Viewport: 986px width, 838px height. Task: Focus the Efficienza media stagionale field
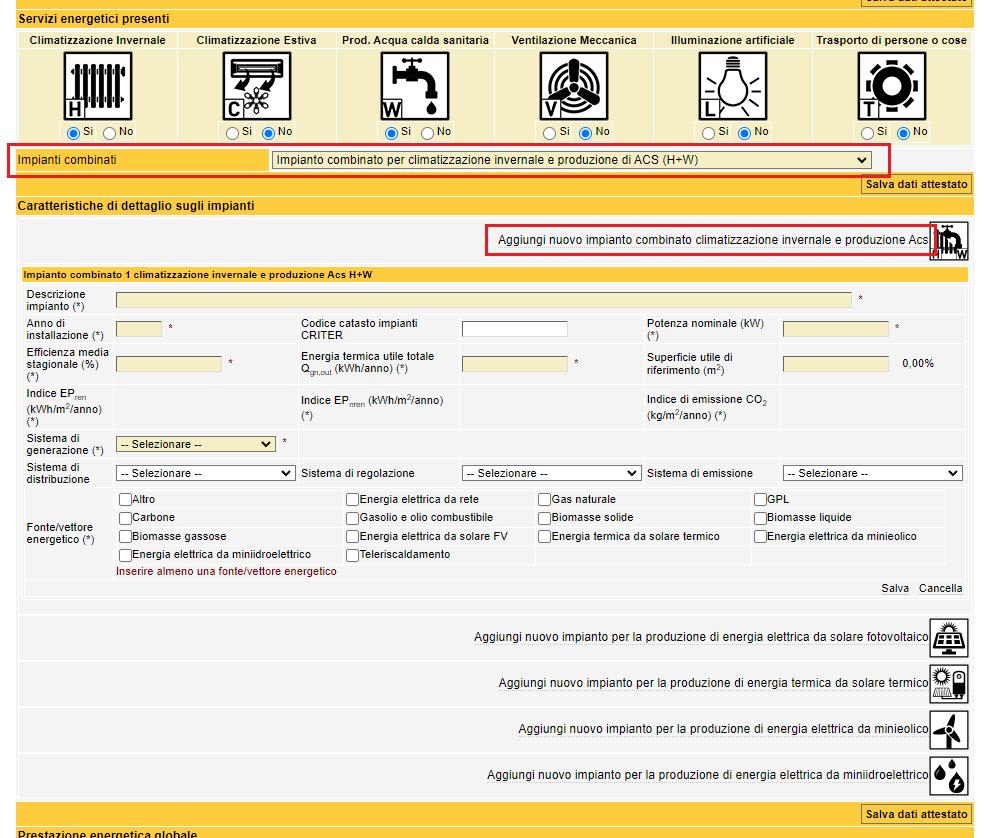[x=169, y=364]
